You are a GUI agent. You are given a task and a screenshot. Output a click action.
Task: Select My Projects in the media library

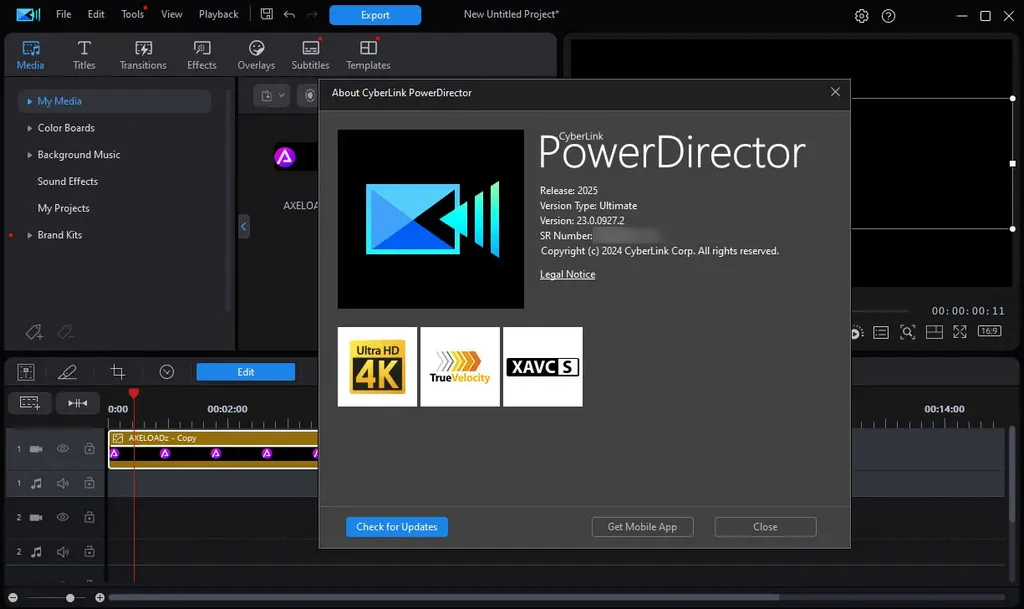63,208
